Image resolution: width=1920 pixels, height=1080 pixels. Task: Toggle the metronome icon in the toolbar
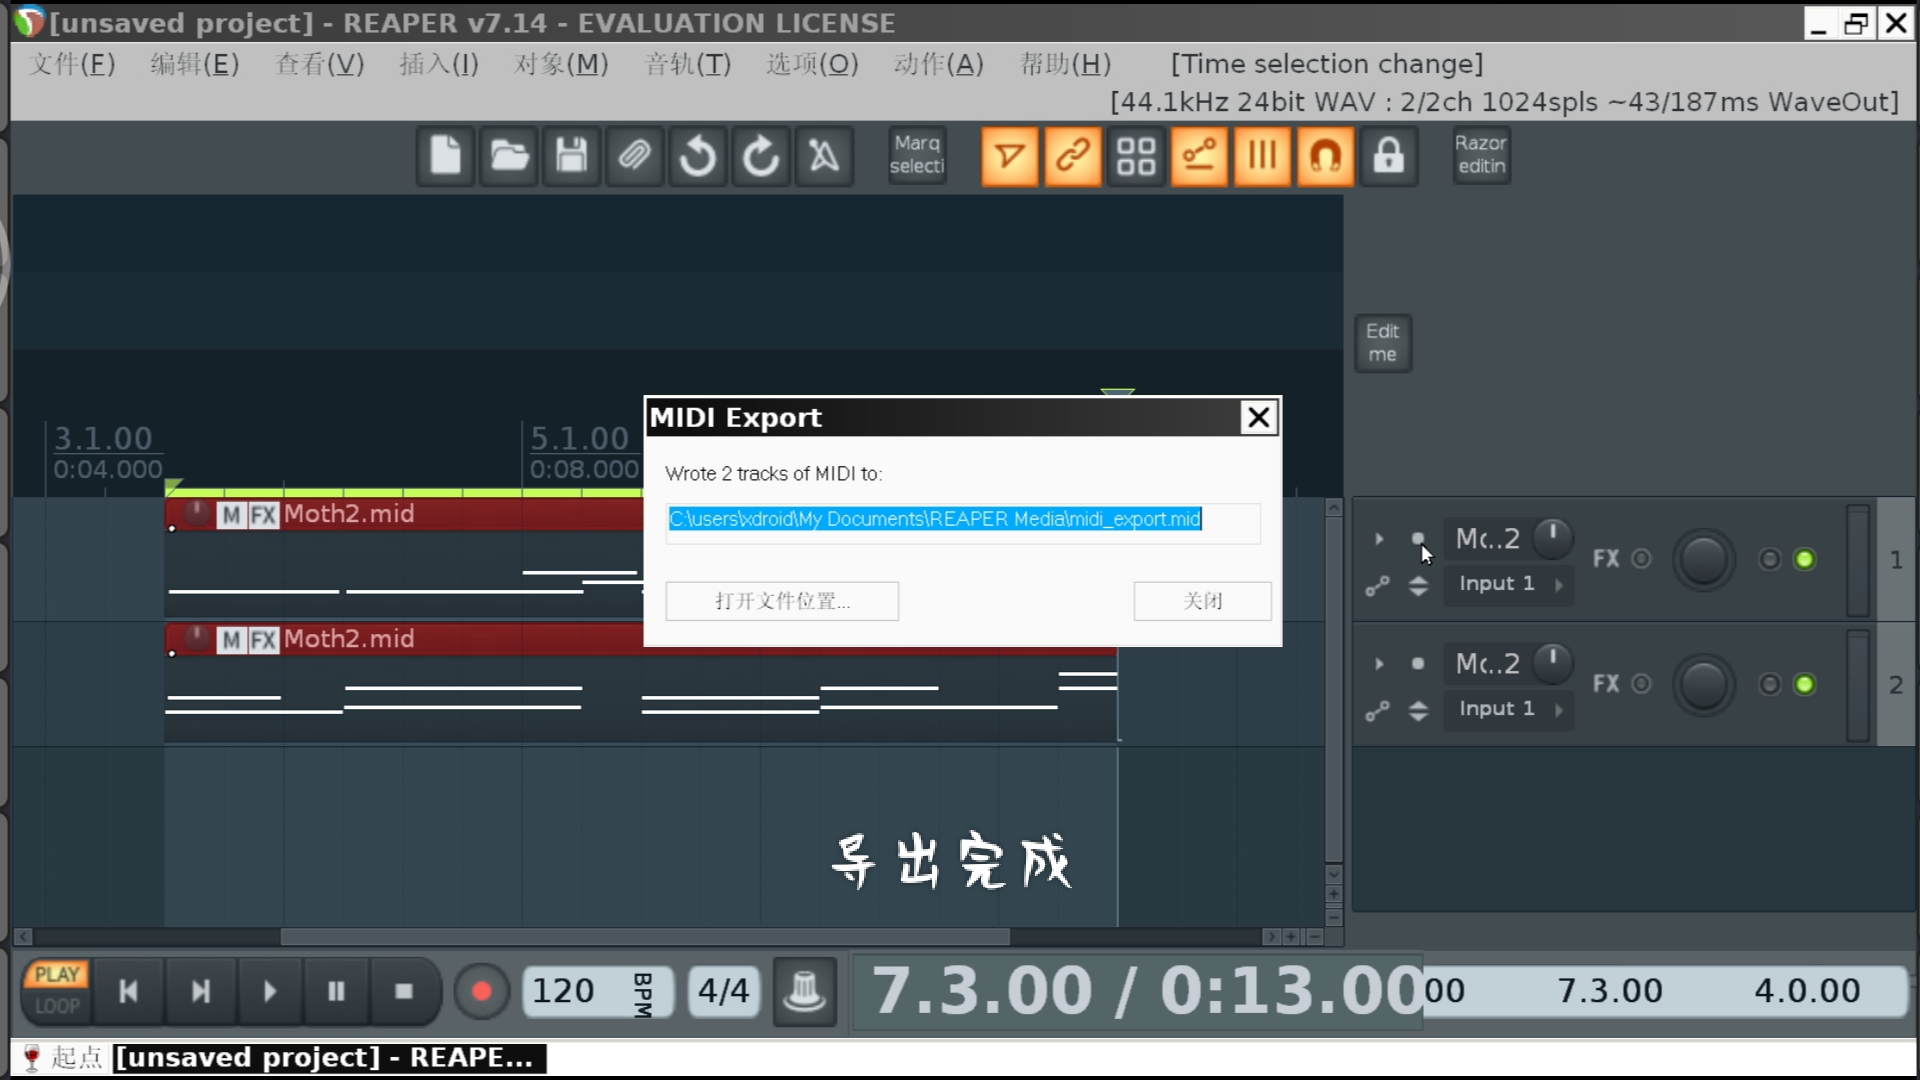pos(824,156)
